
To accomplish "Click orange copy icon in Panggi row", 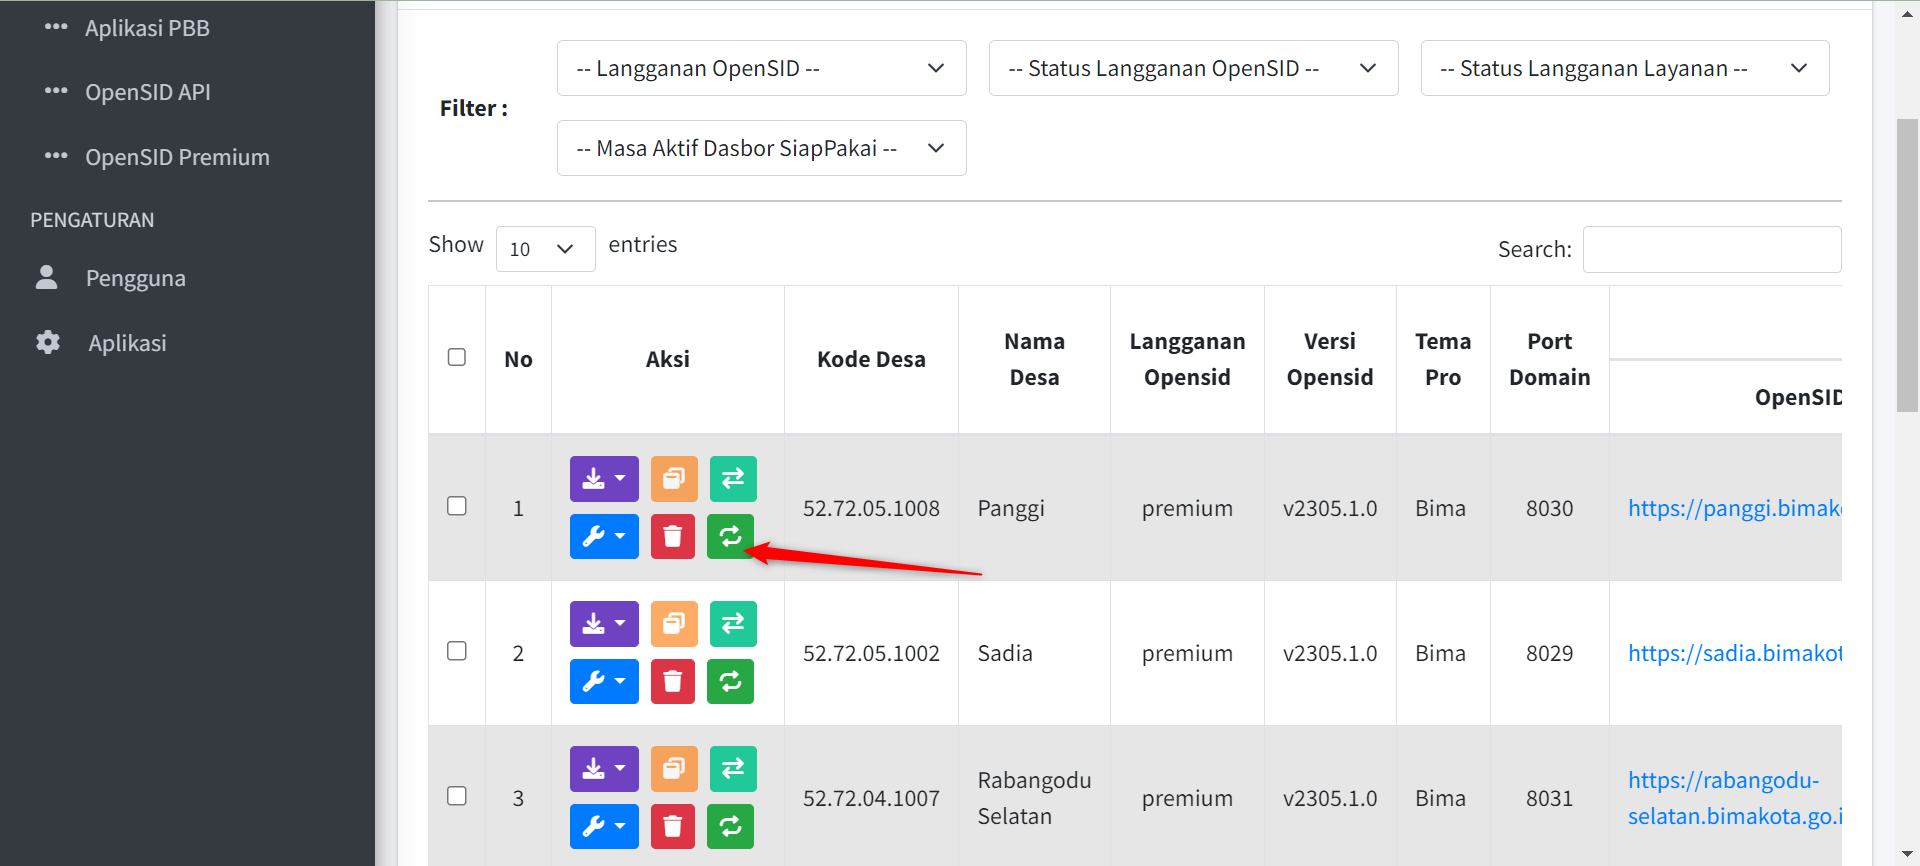I will [674, 479].
